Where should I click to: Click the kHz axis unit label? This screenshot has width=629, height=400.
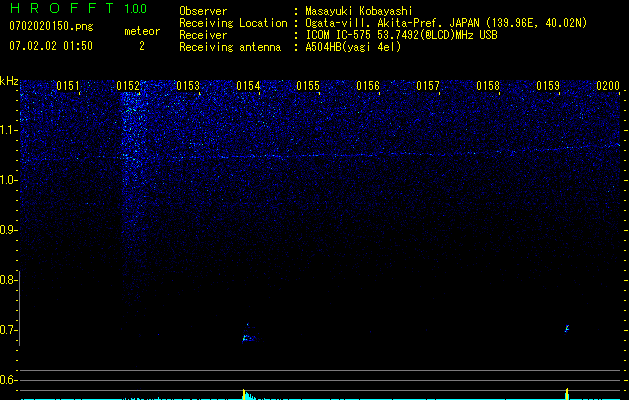click(x=9, y=81)
